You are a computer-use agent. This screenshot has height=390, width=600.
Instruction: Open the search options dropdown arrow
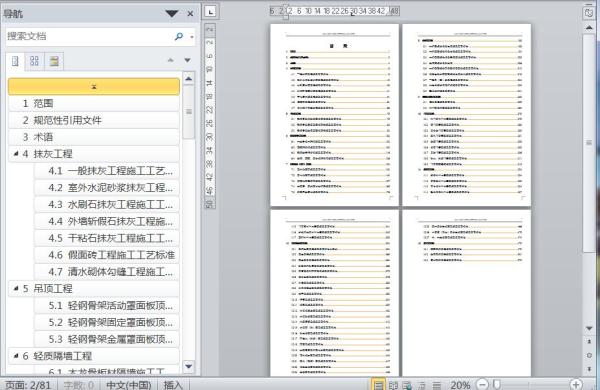(x=192, y=37)
